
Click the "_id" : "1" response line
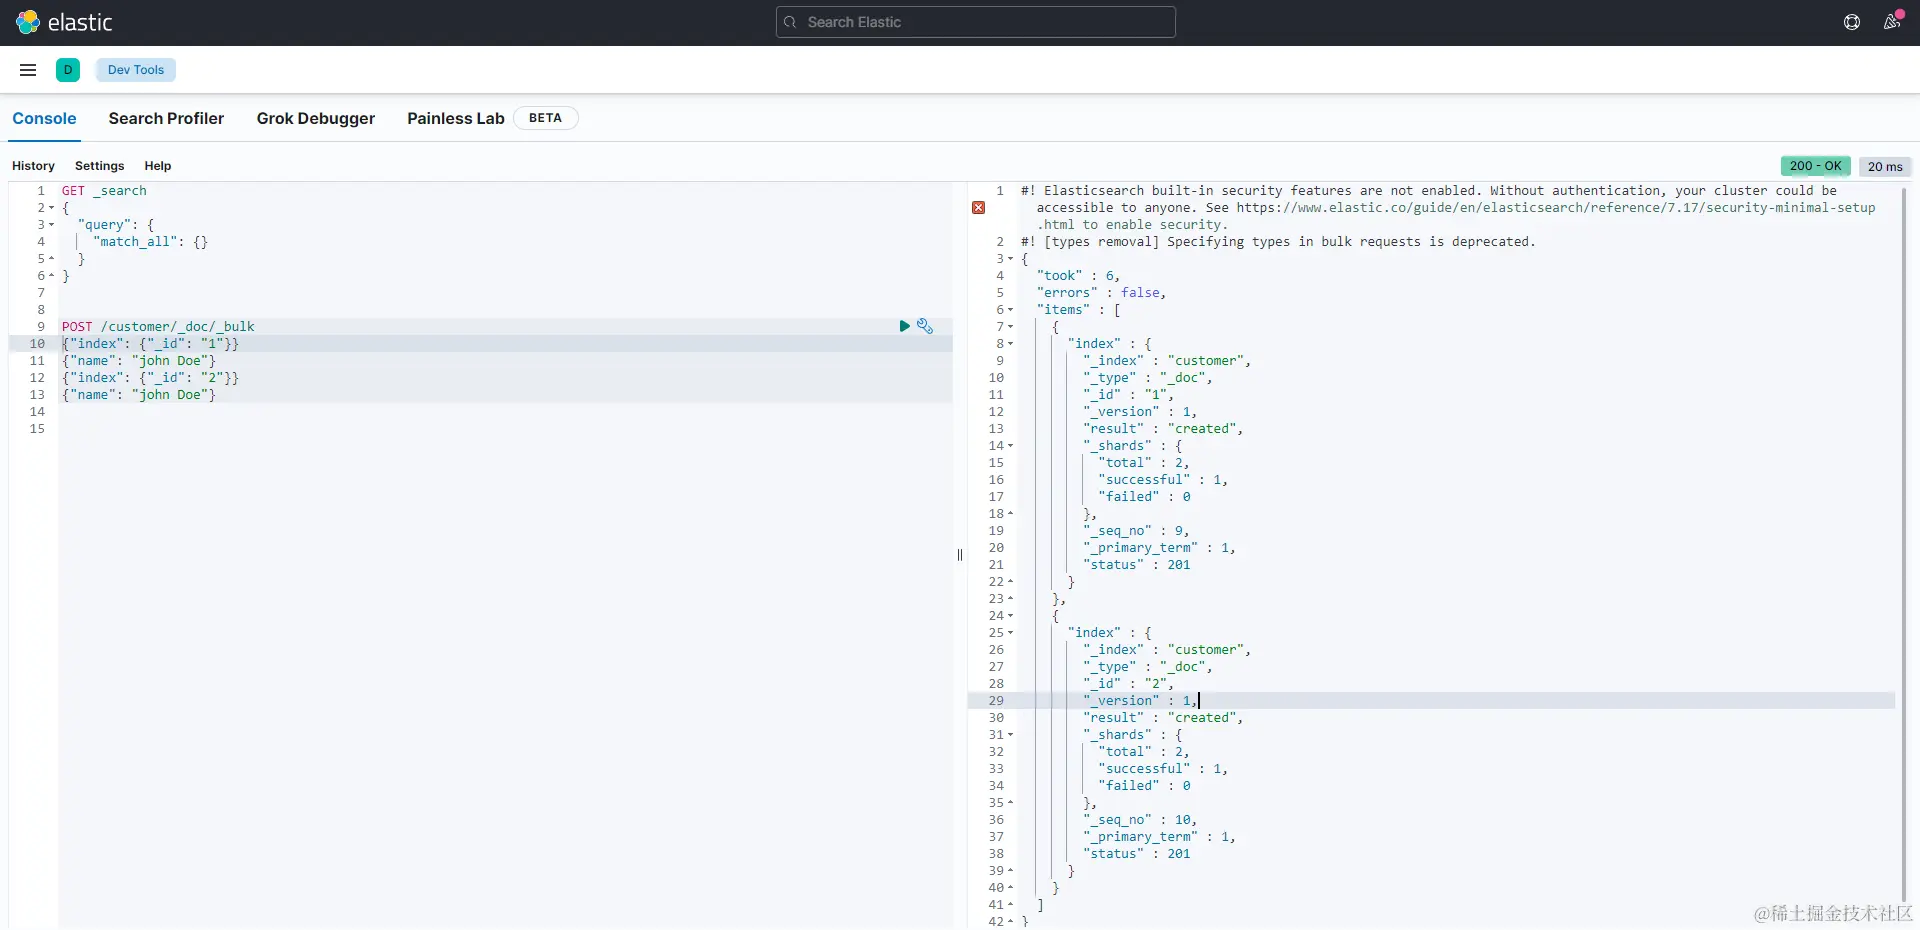point(1128,395)
